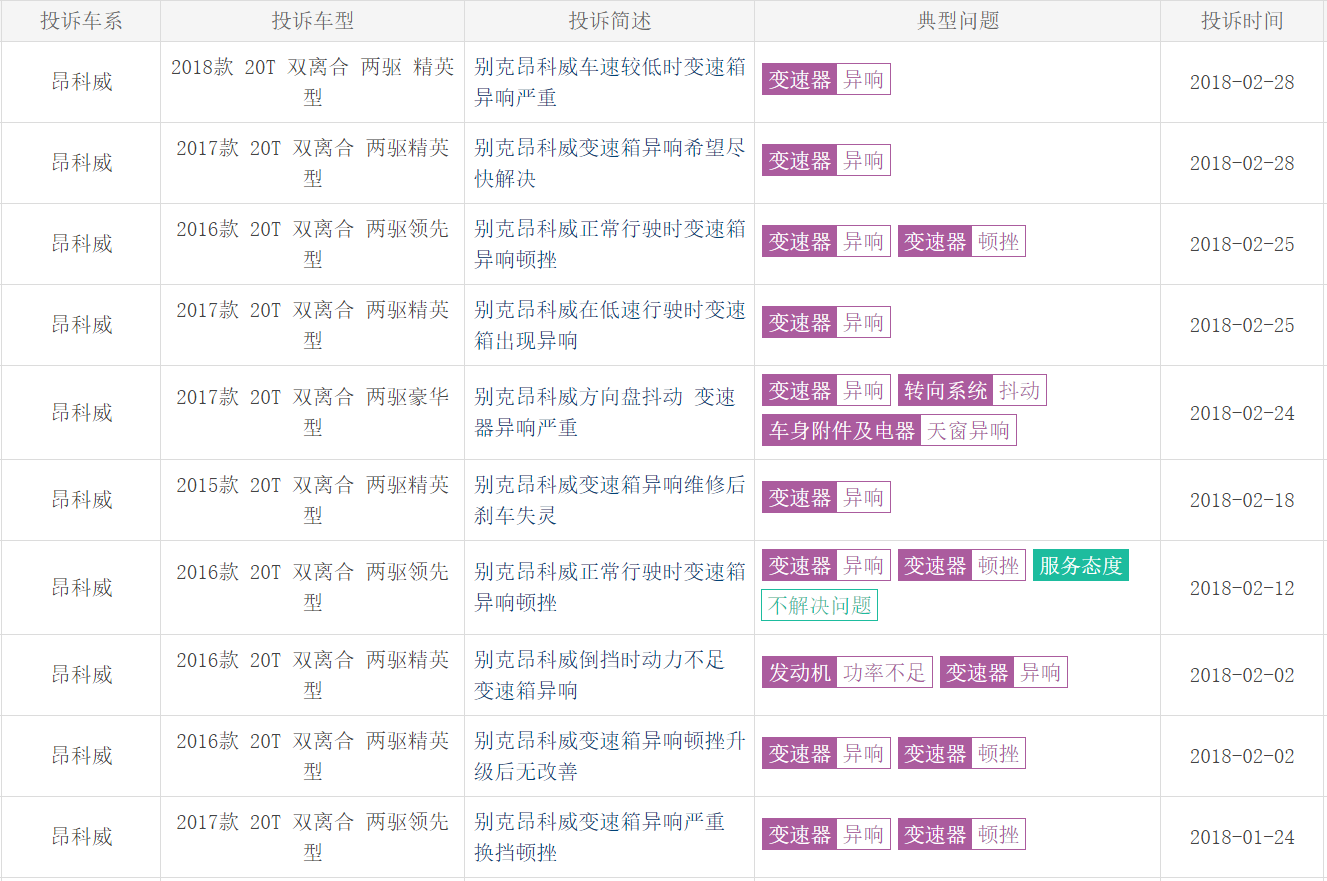Click 变速器 顿挫 tag in 2018-01-24 row
1327x881 pixels.
(962, 834)
